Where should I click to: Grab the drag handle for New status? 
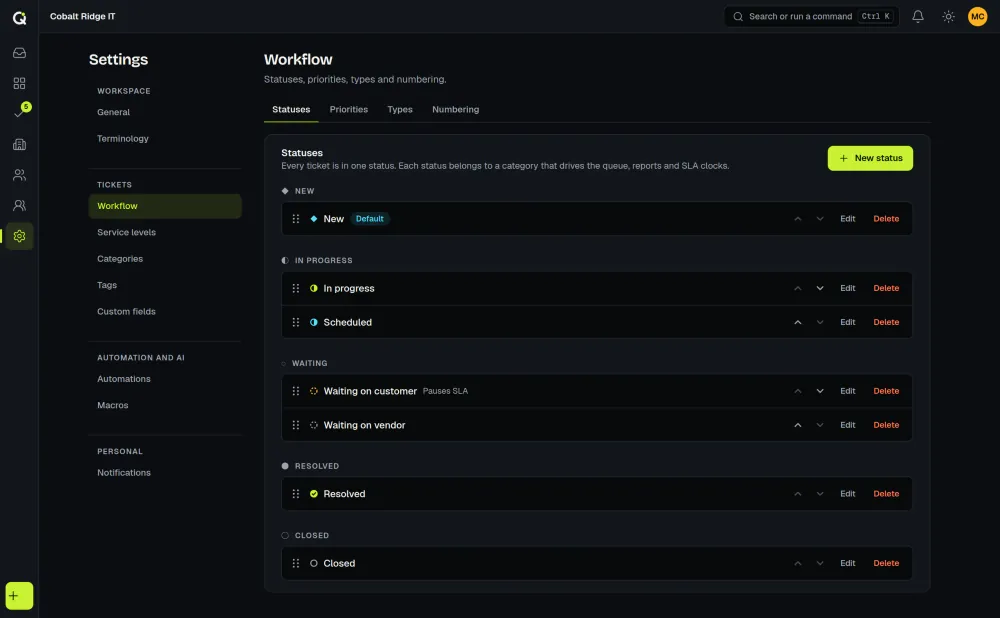click(x=296, y=219)
